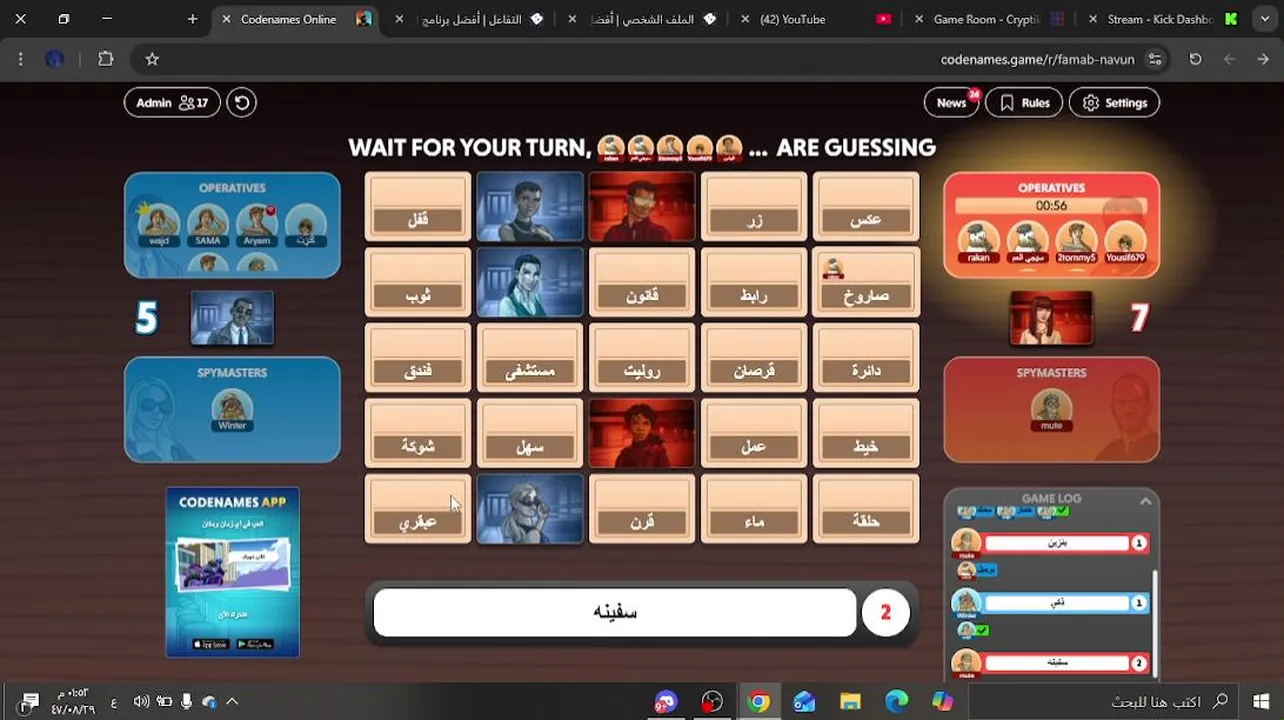Switch to the Game Room tab
The height and width of the screenshot is (720, 1284).
(x=989, y=19)
